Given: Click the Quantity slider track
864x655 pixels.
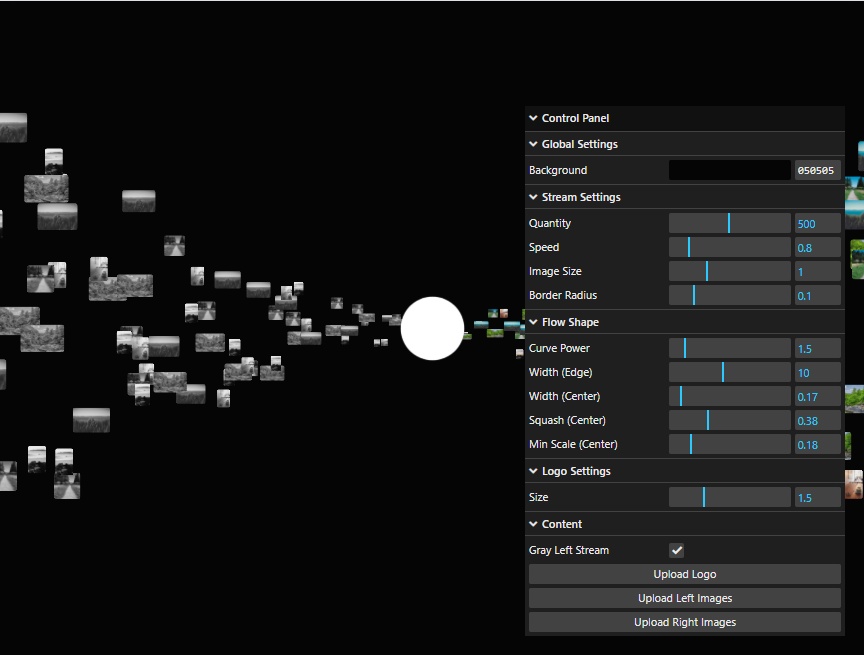Looking at the screenshot, I should (729, 223).
